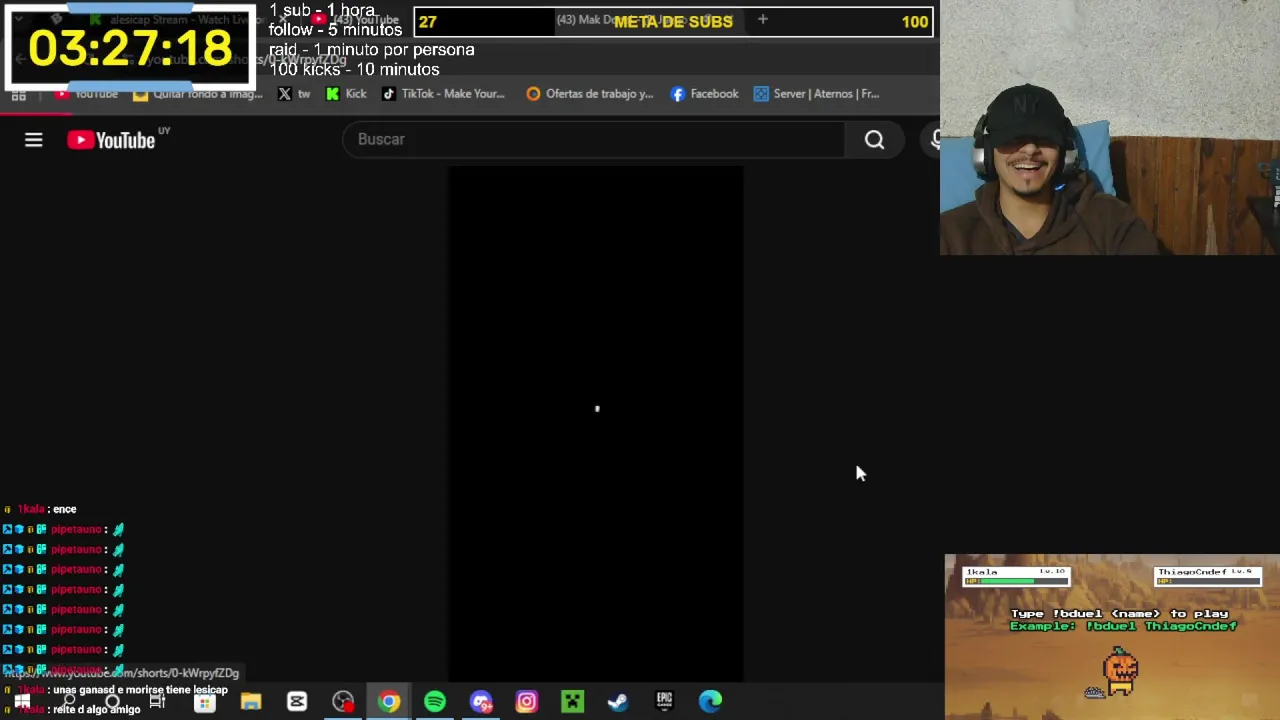
Task: Open the YouTube bookmark
Action: point(86,94)
